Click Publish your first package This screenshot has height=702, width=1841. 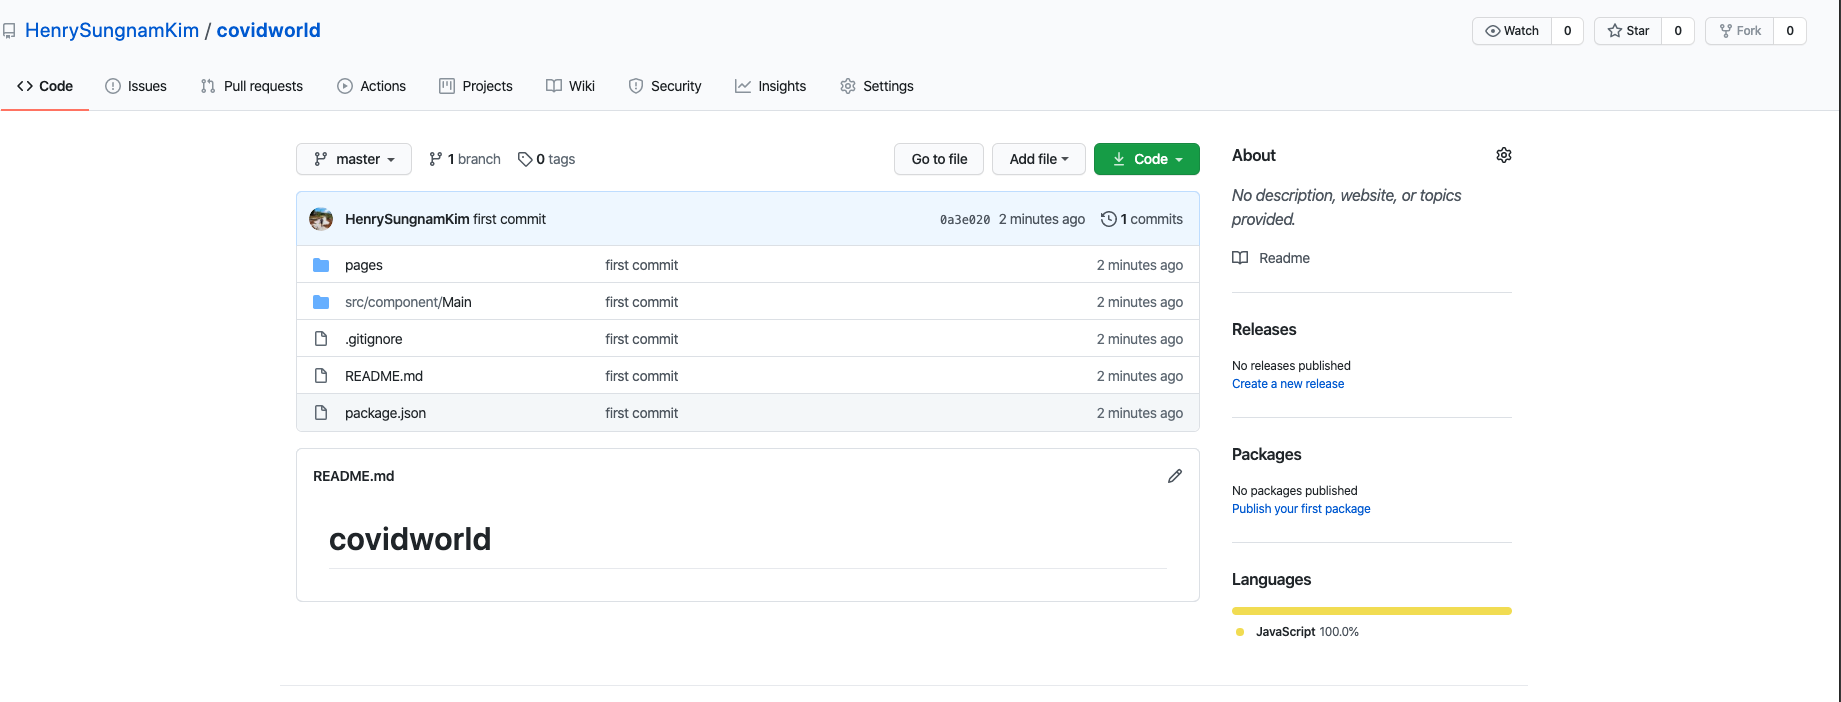click(1301, 509)
